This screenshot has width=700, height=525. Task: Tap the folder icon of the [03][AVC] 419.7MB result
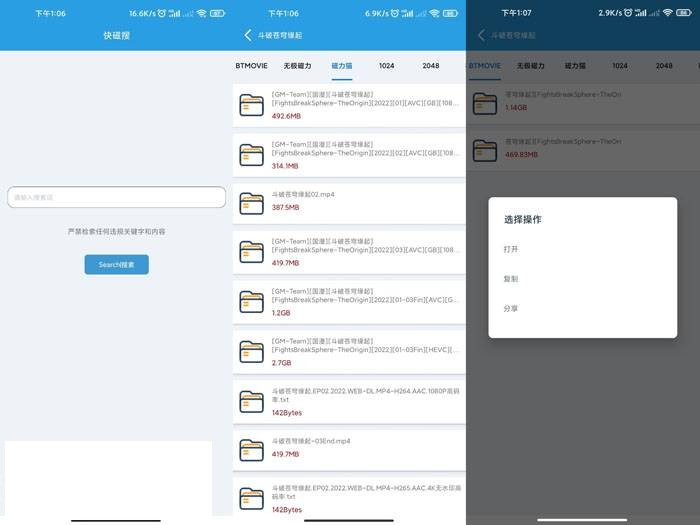click(251, 252)
